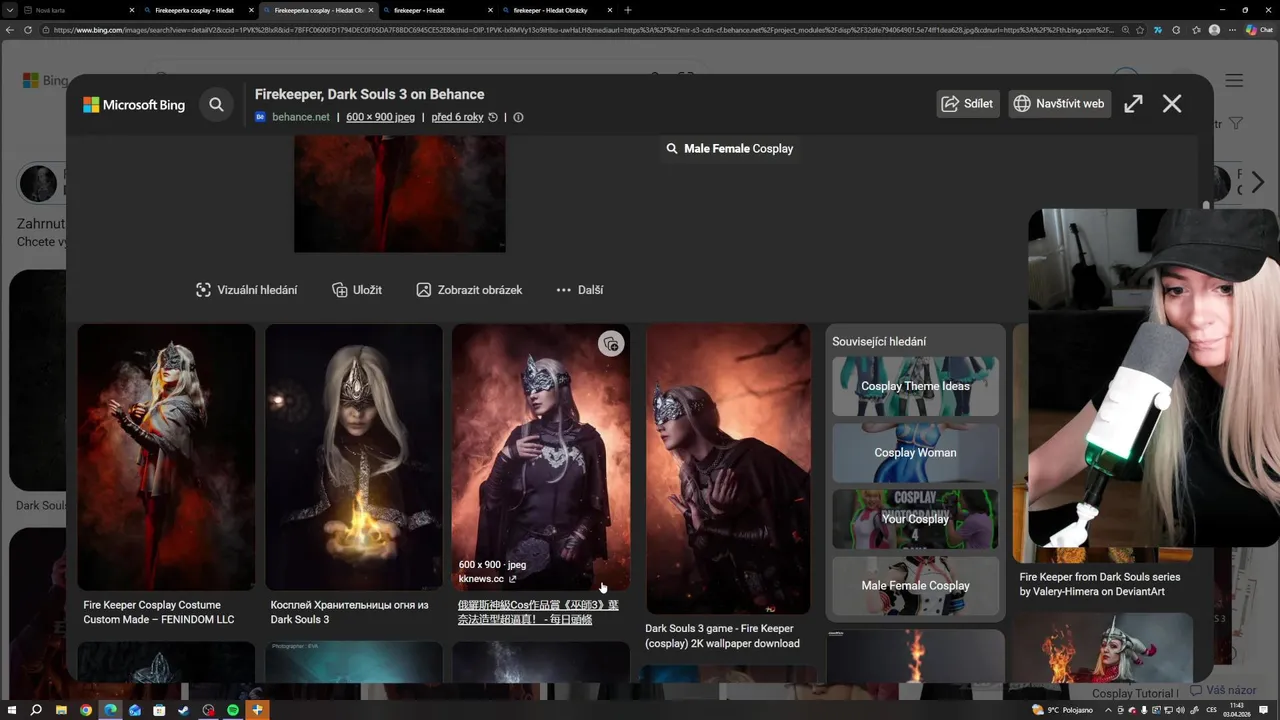Open the tab actions menu at the far left of the tab bar
This screenshot has width=1280, height=720.
click(9, 10)
